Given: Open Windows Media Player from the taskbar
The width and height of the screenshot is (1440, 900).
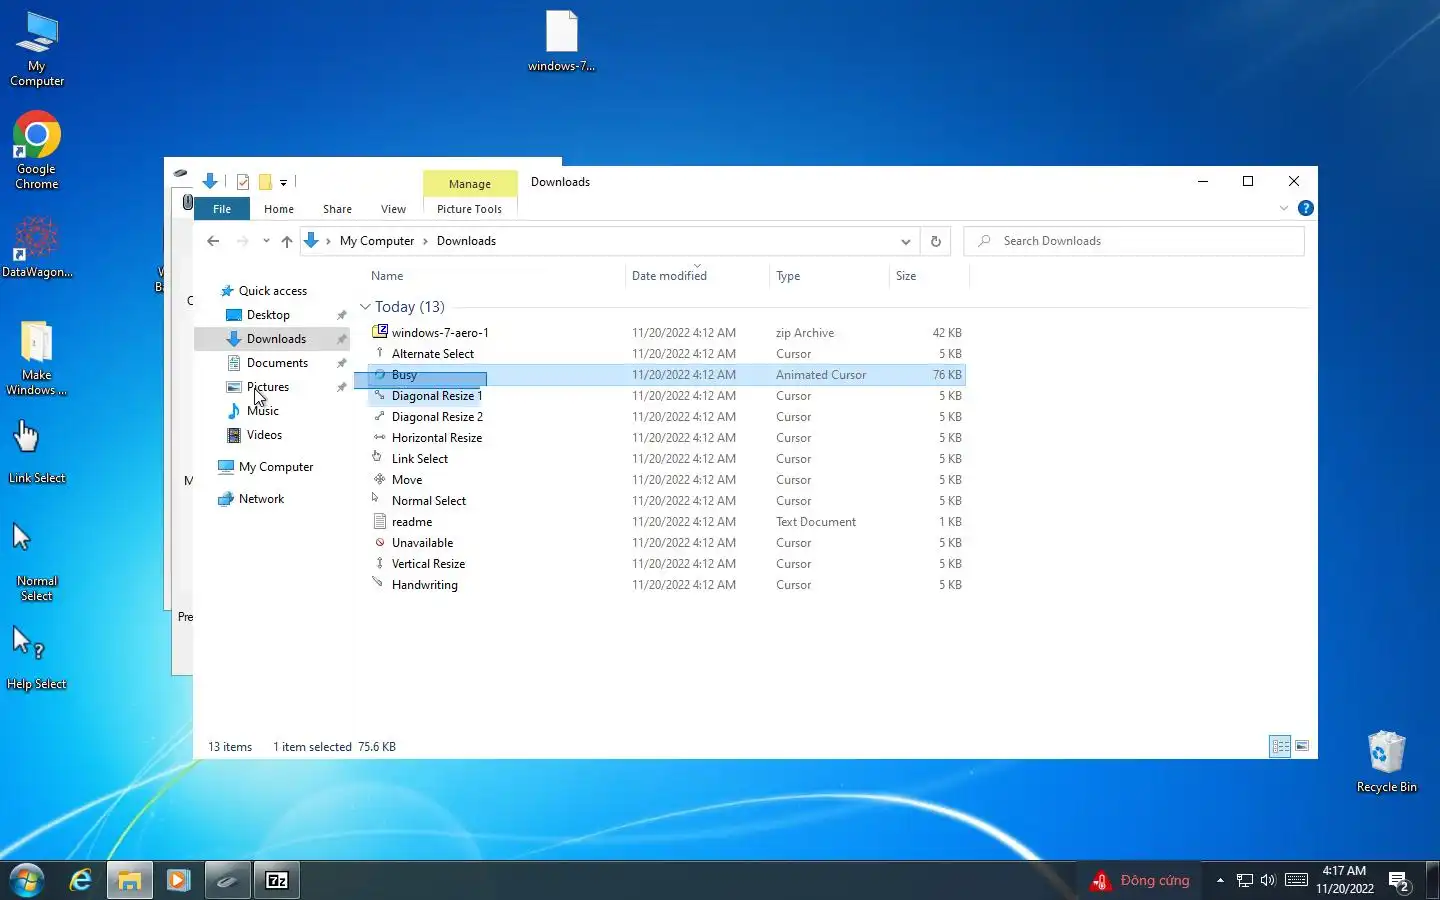Looking at the screenshot, I should (178, 880).
